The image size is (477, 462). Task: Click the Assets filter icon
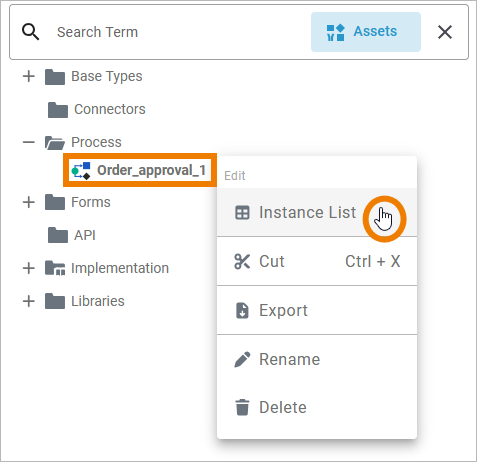pyautogui.click(x=335, y=32)
